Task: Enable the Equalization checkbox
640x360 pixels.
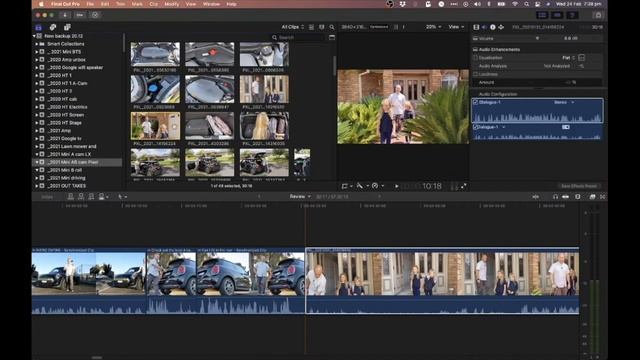Action: tap(476, 58)
